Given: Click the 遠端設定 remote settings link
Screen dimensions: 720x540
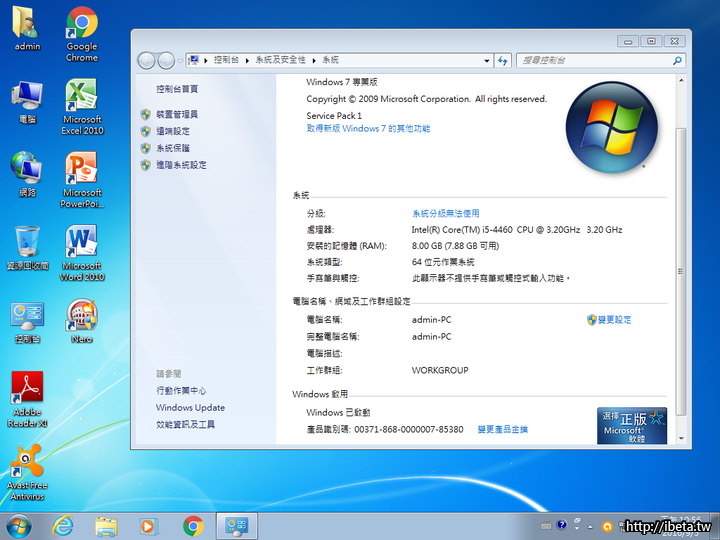Looking at the screenshot, I should [x=172, y=131].
